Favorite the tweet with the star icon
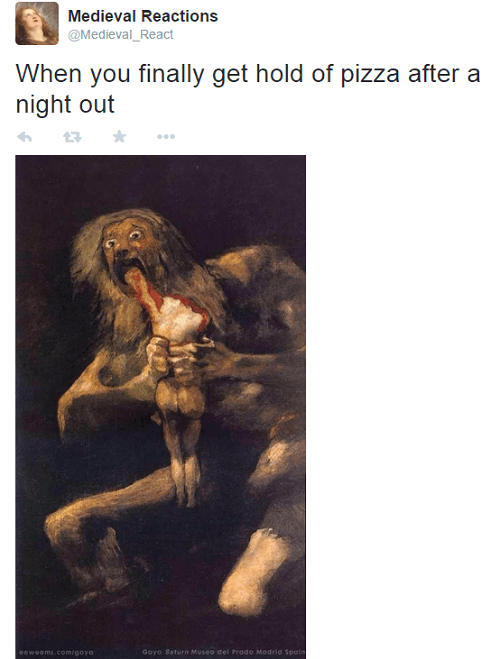Image resolution: width=500 pixels, height=659 pixels. (119, 136)
